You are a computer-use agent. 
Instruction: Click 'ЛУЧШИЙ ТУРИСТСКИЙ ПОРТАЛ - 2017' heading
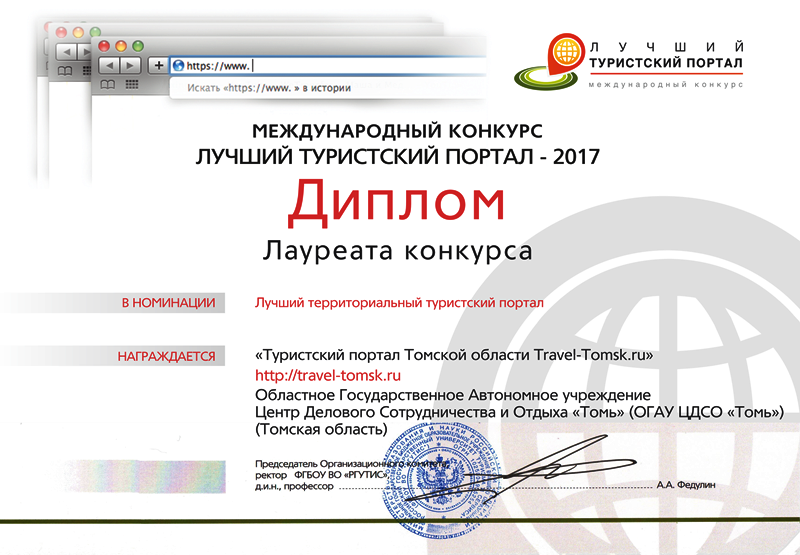tap(398, 156)
